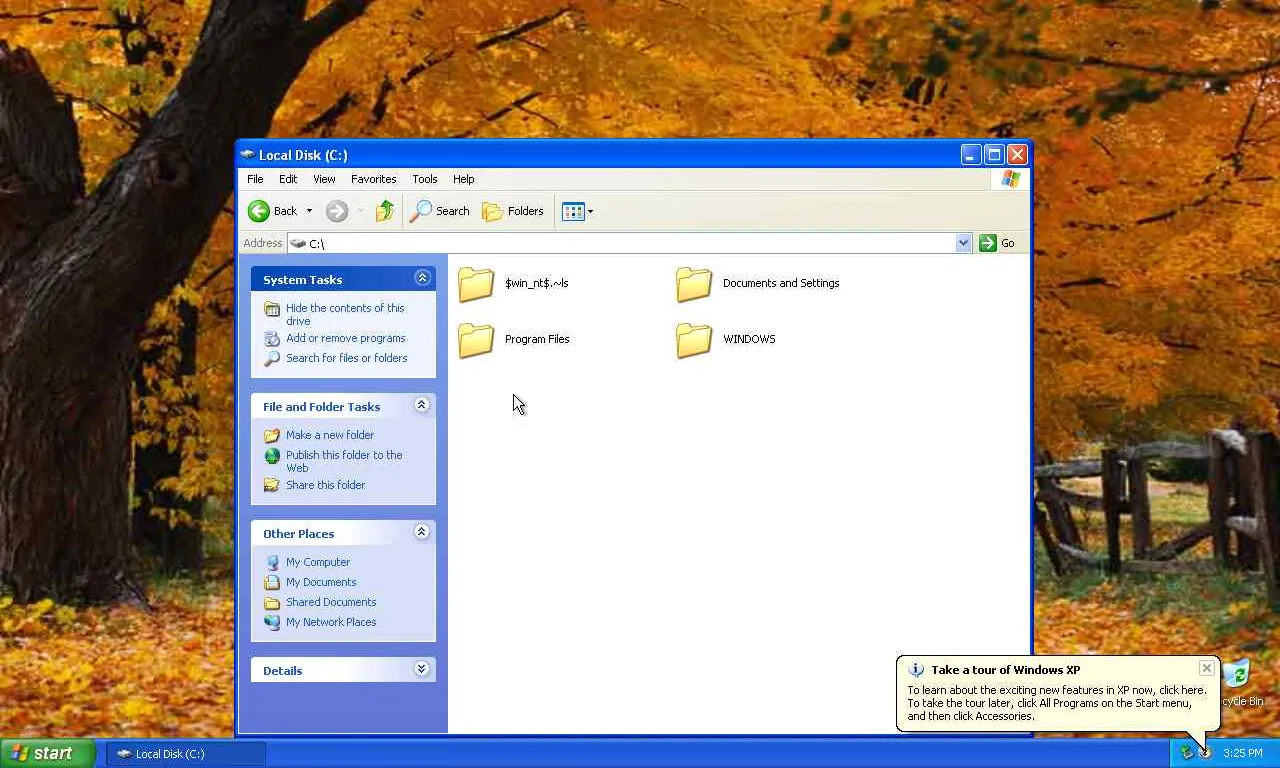Click the tour icon in the system tray
Image resolution: width=1280 pixels, height=768 pixels.
click(1204, 753)
